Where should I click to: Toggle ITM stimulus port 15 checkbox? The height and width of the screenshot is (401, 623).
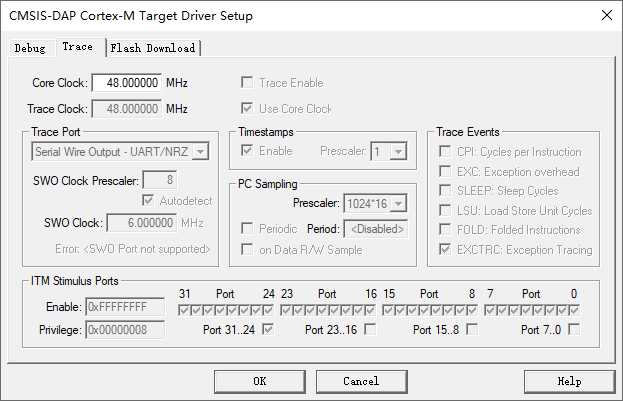pos(388,310)
